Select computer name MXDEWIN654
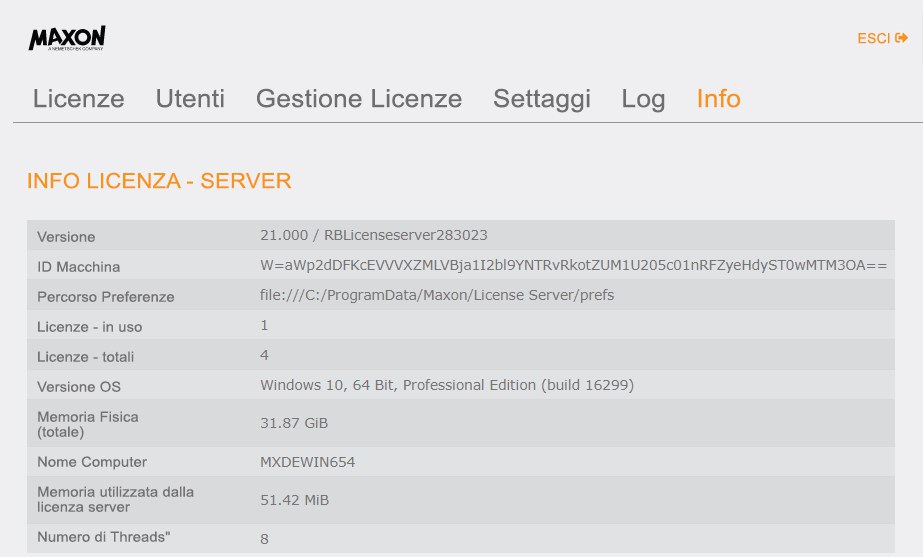 pyautogui.click(x=307, y=462)
